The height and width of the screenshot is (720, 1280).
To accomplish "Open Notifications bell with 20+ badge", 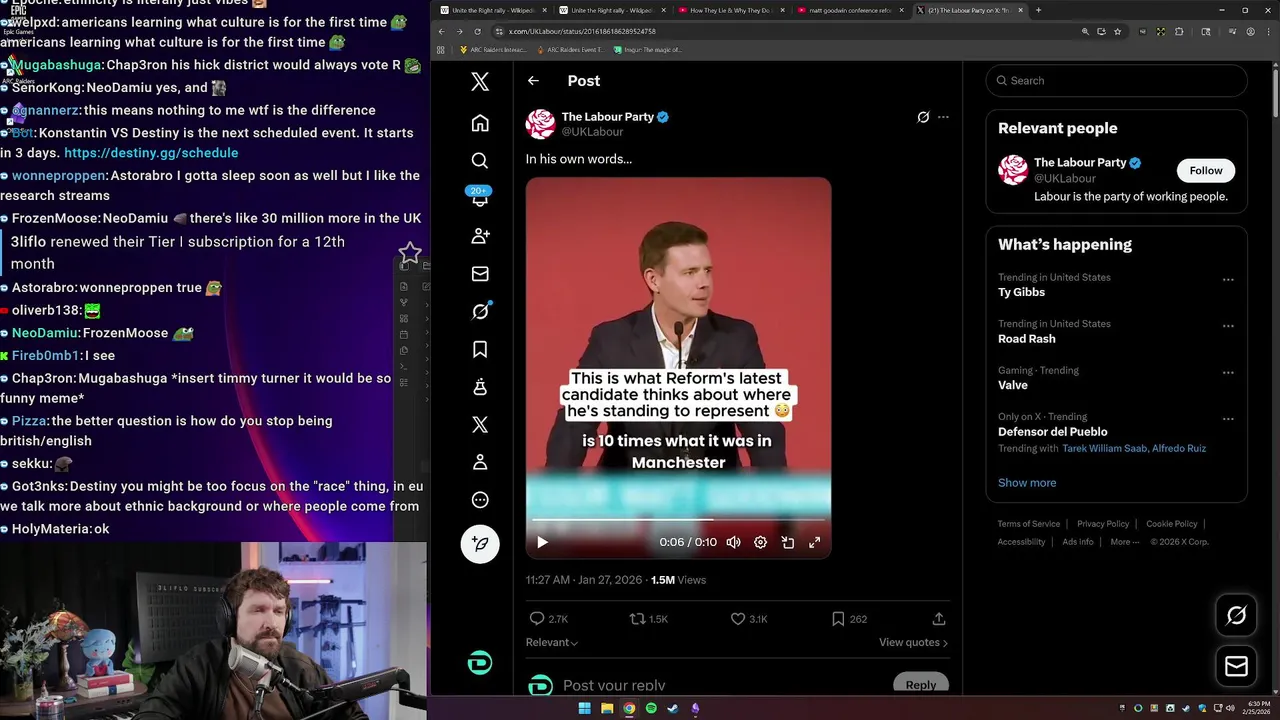I will [x=480, y=197].
